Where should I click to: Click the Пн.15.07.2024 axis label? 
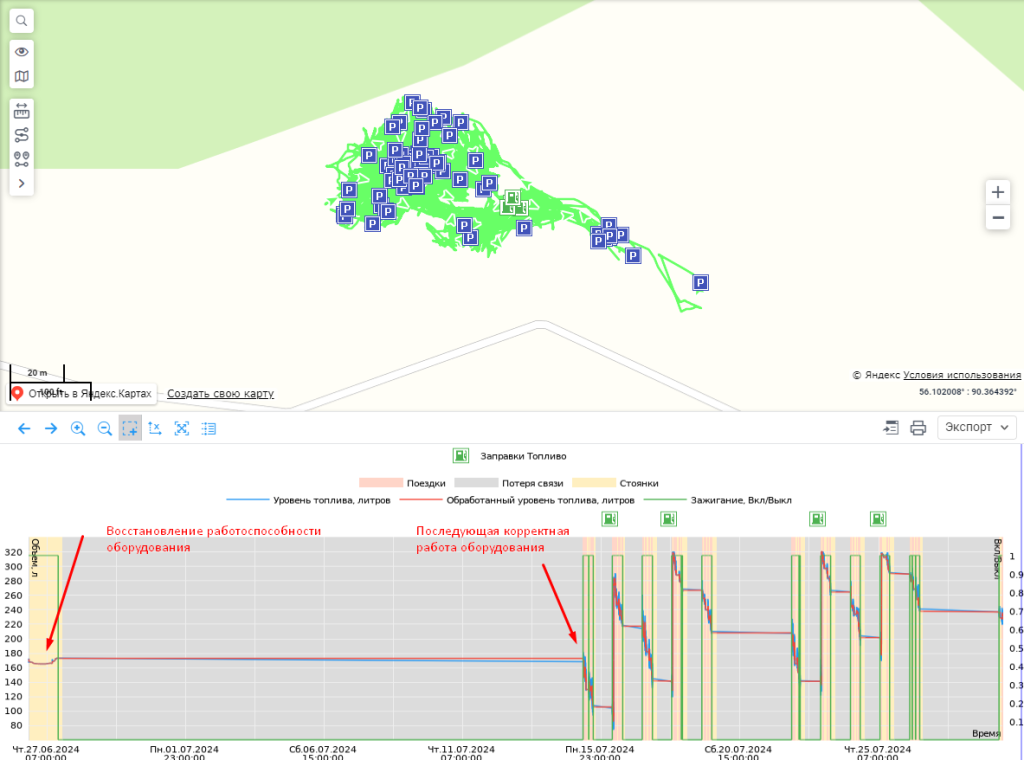tap(600, 752)
